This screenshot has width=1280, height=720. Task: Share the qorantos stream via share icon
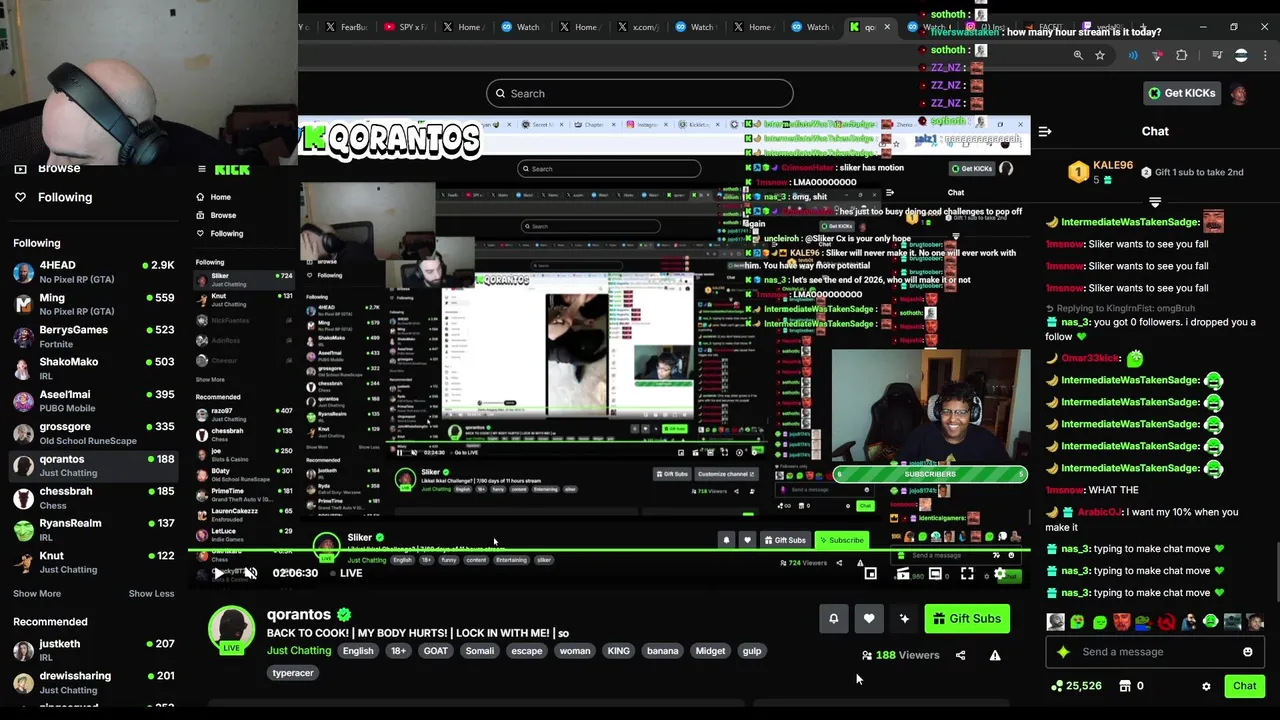coord(960,655)
